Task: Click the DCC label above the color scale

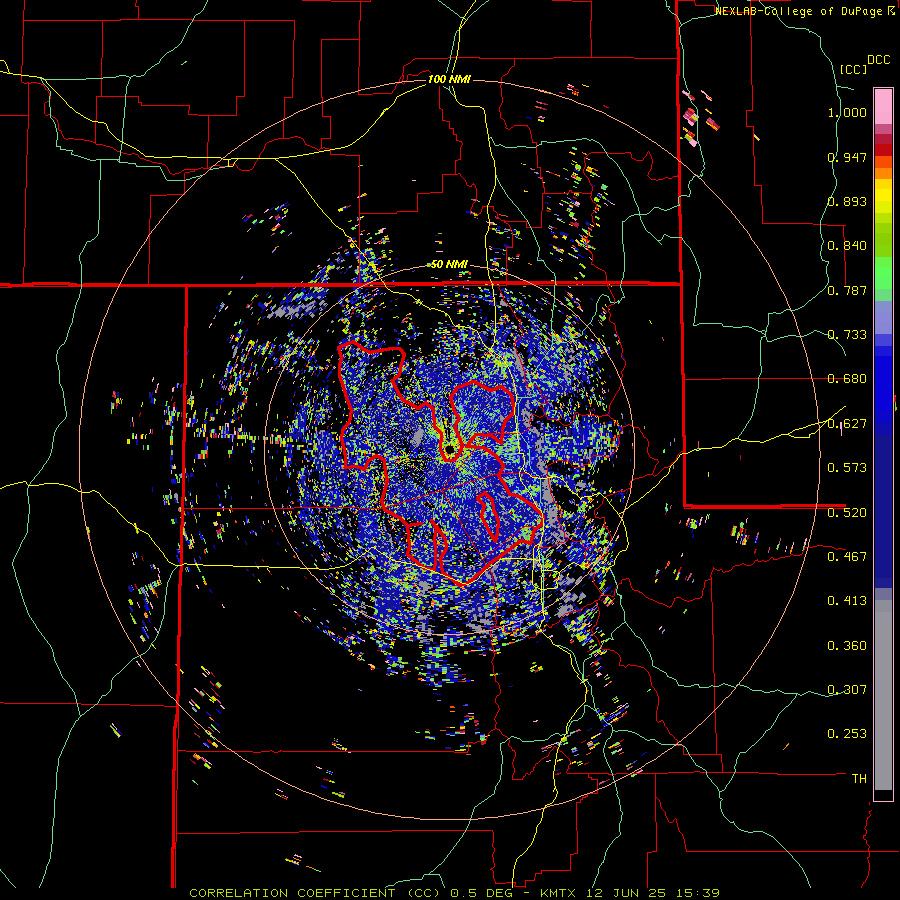Action: point(878,60)
